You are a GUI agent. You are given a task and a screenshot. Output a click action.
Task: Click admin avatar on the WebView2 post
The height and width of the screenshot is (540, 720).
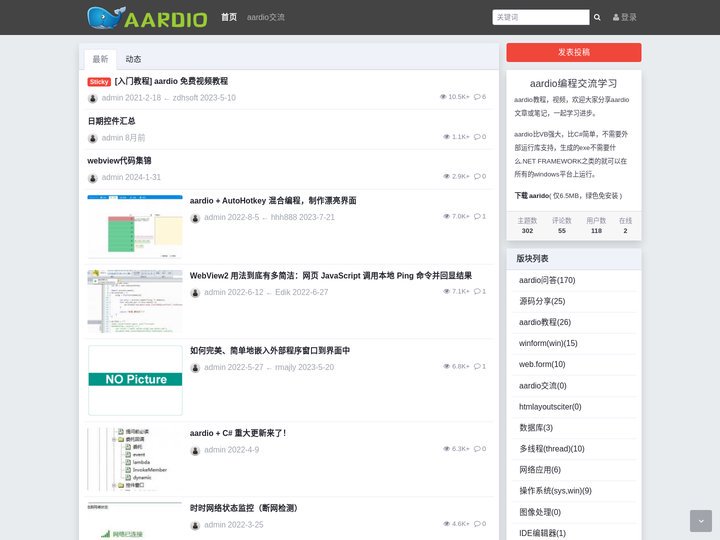(195, 293)
